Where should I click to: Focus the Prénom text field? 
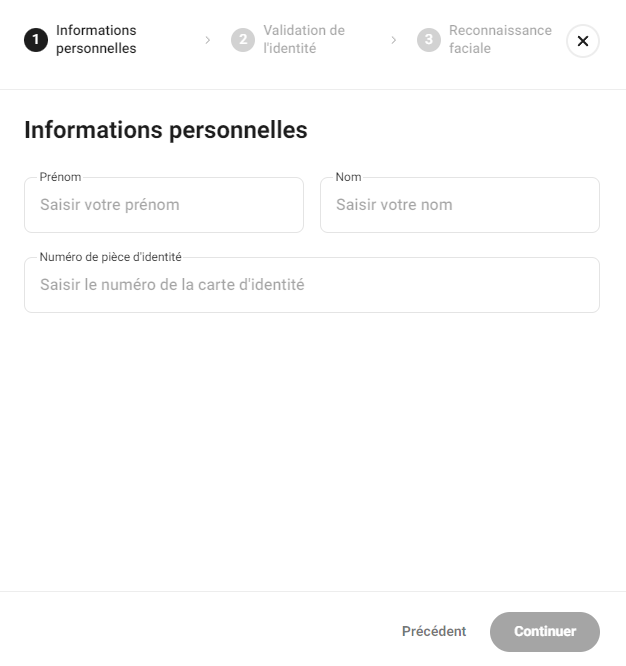pyautogui.click(x=164, y=205)
